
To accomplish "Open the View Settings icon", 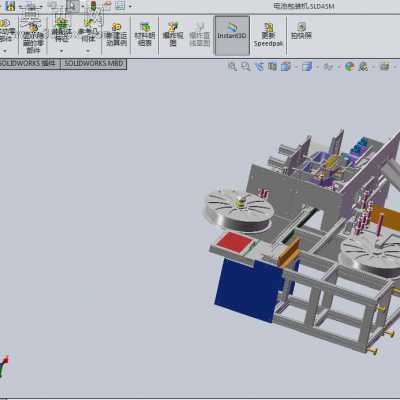I will tap(385, 67).
